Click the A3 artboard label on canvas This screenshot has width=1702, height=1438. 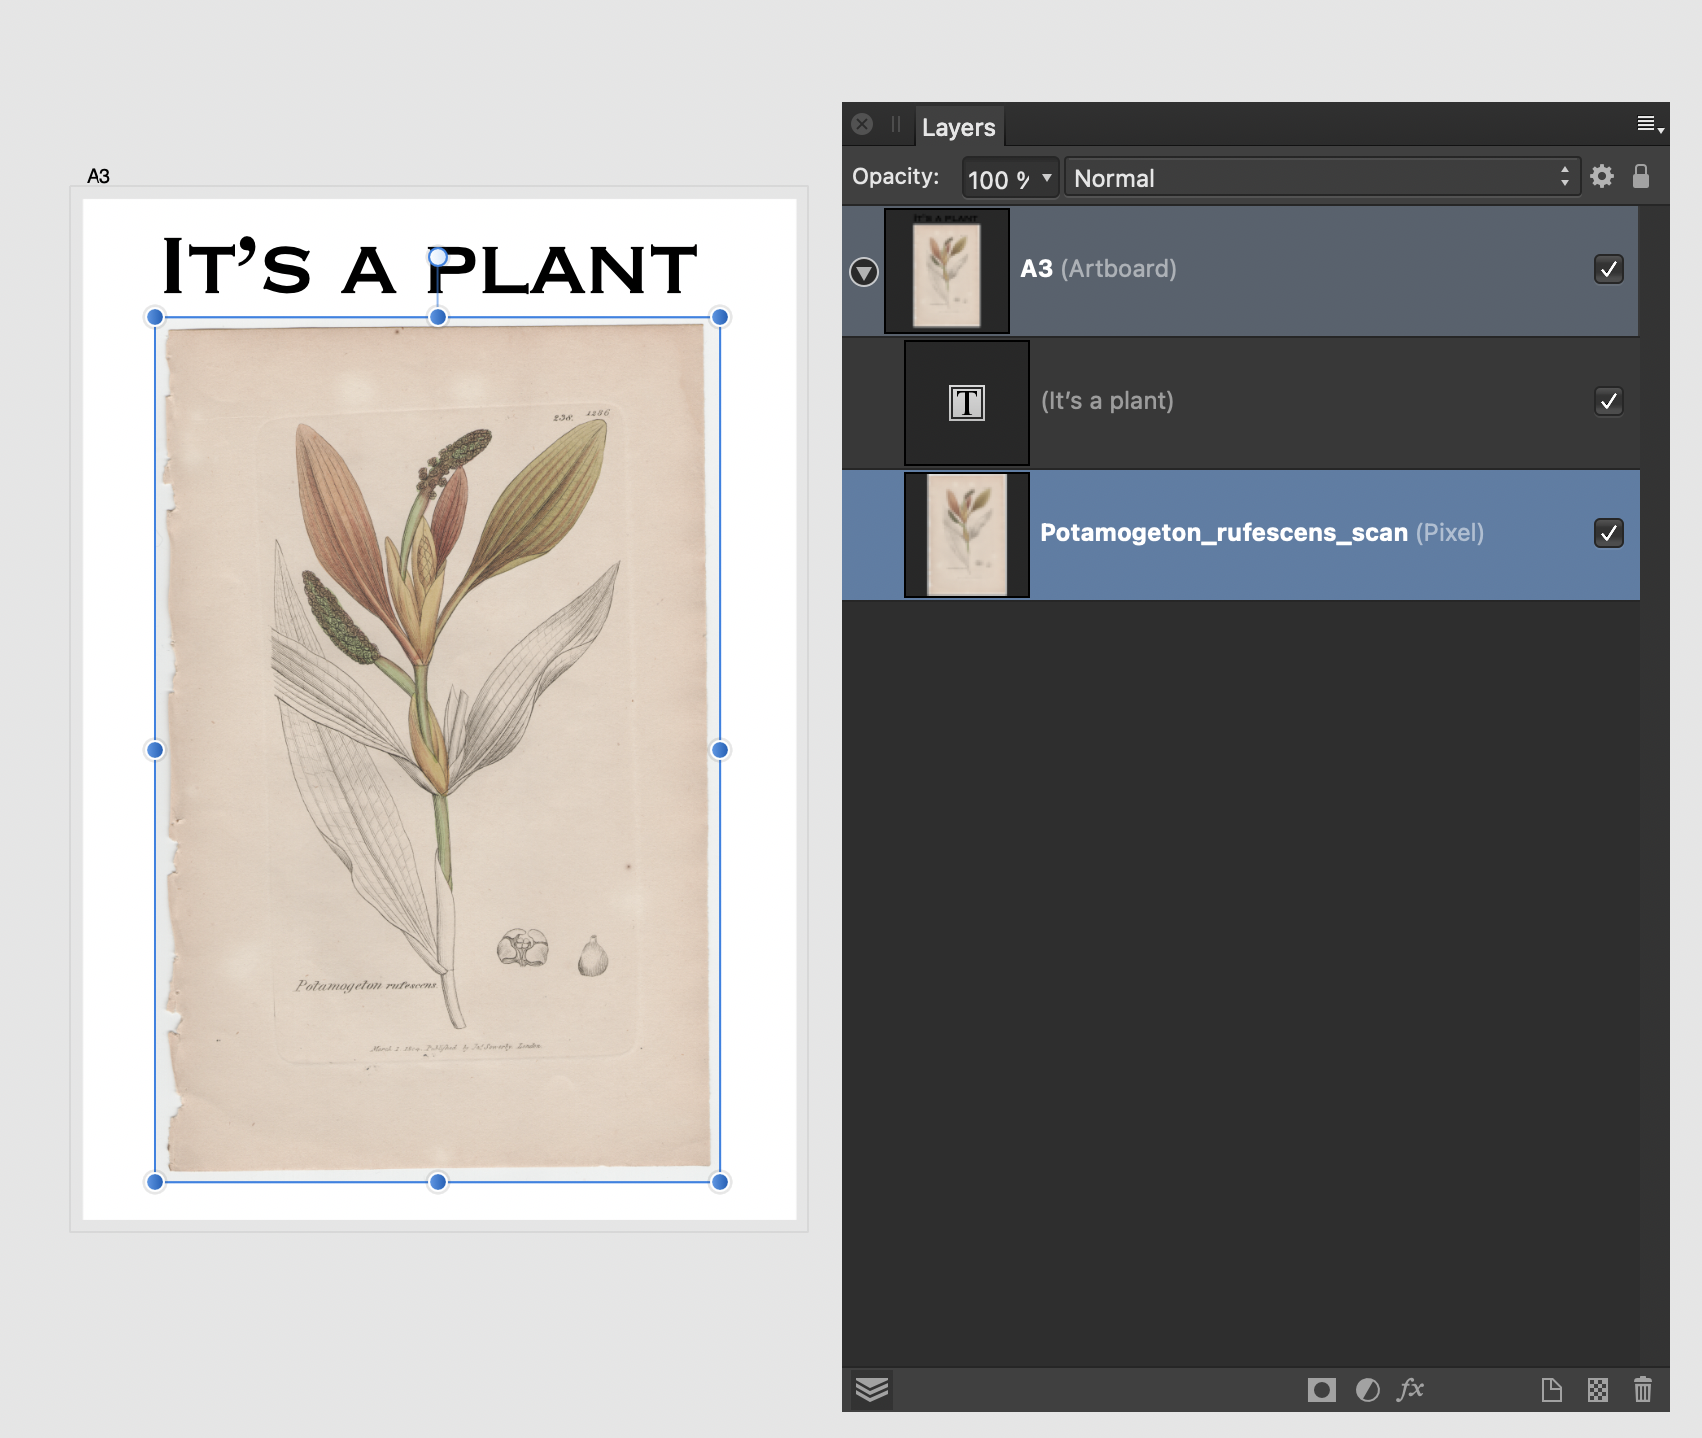[98, 176]
